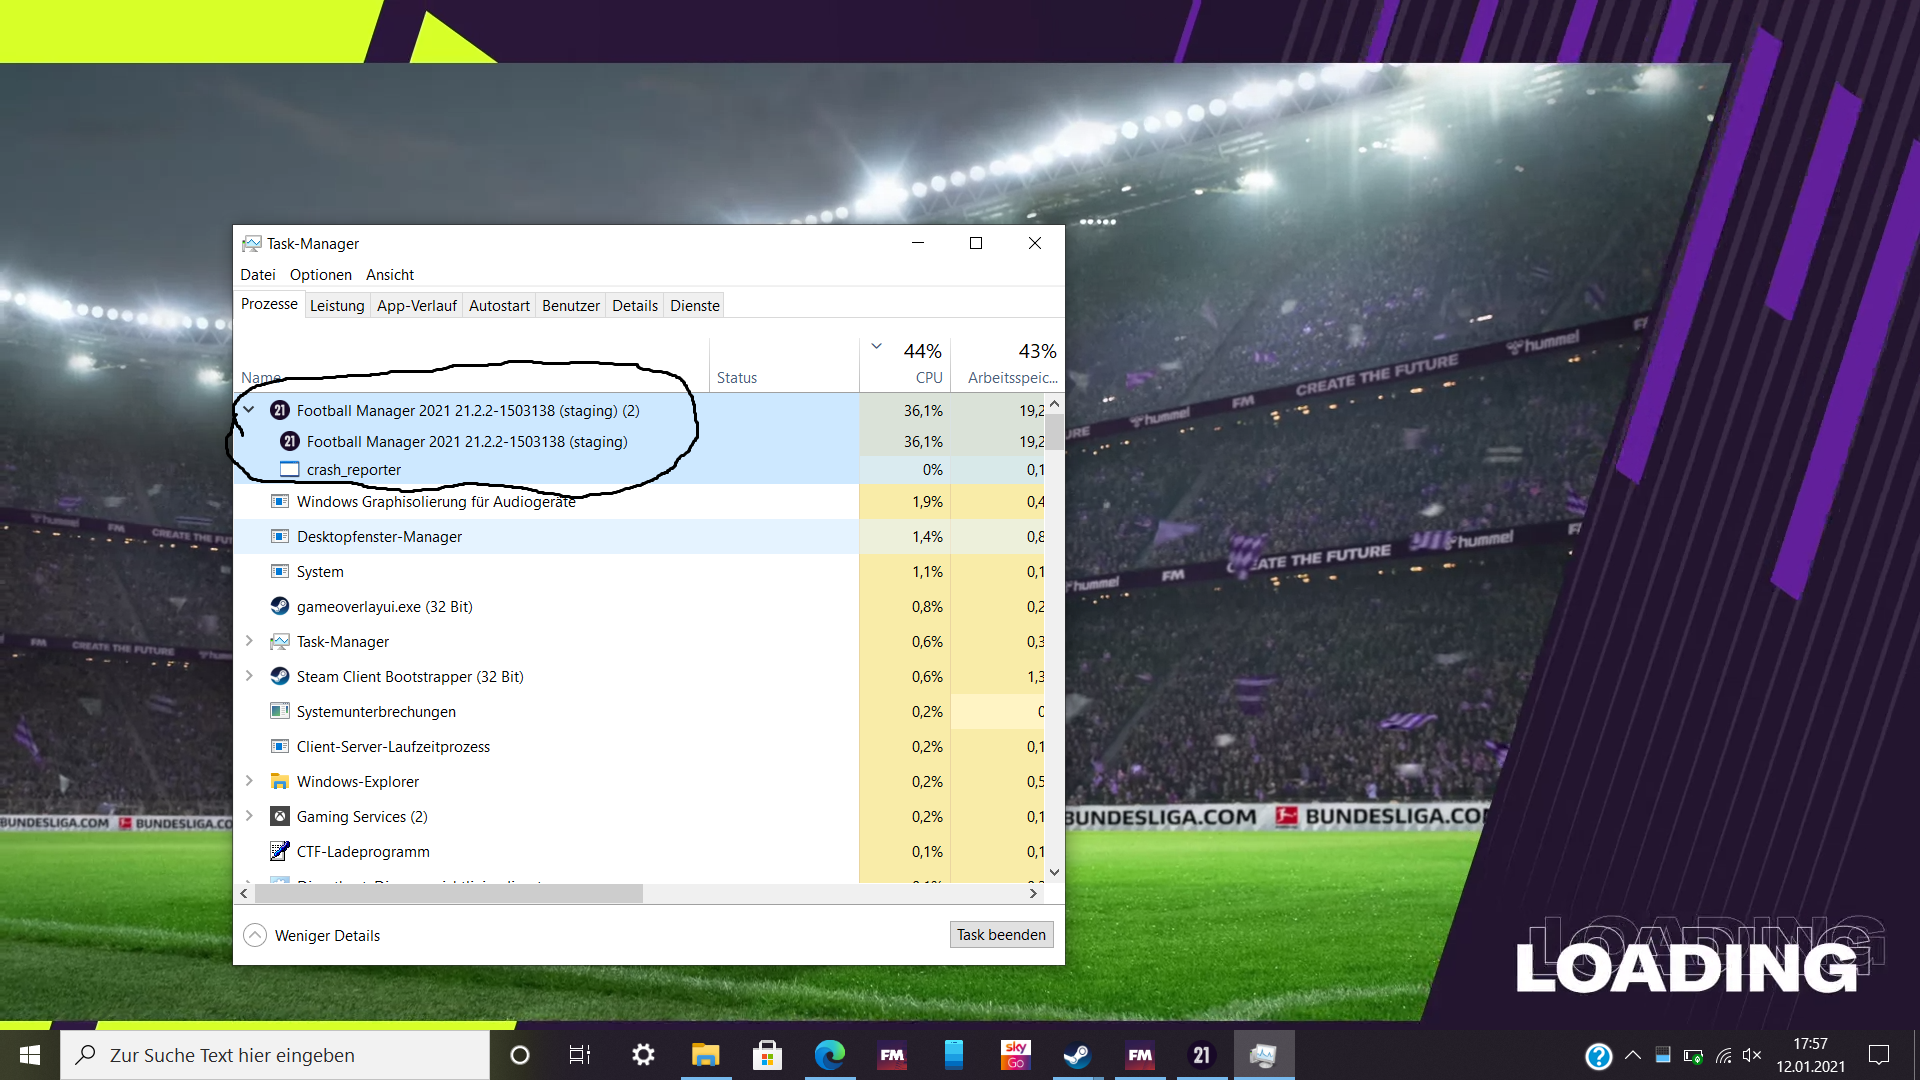Click the Gaming Services Xbox icon
The image size is (1920, 1080).
tap(280, 816)
